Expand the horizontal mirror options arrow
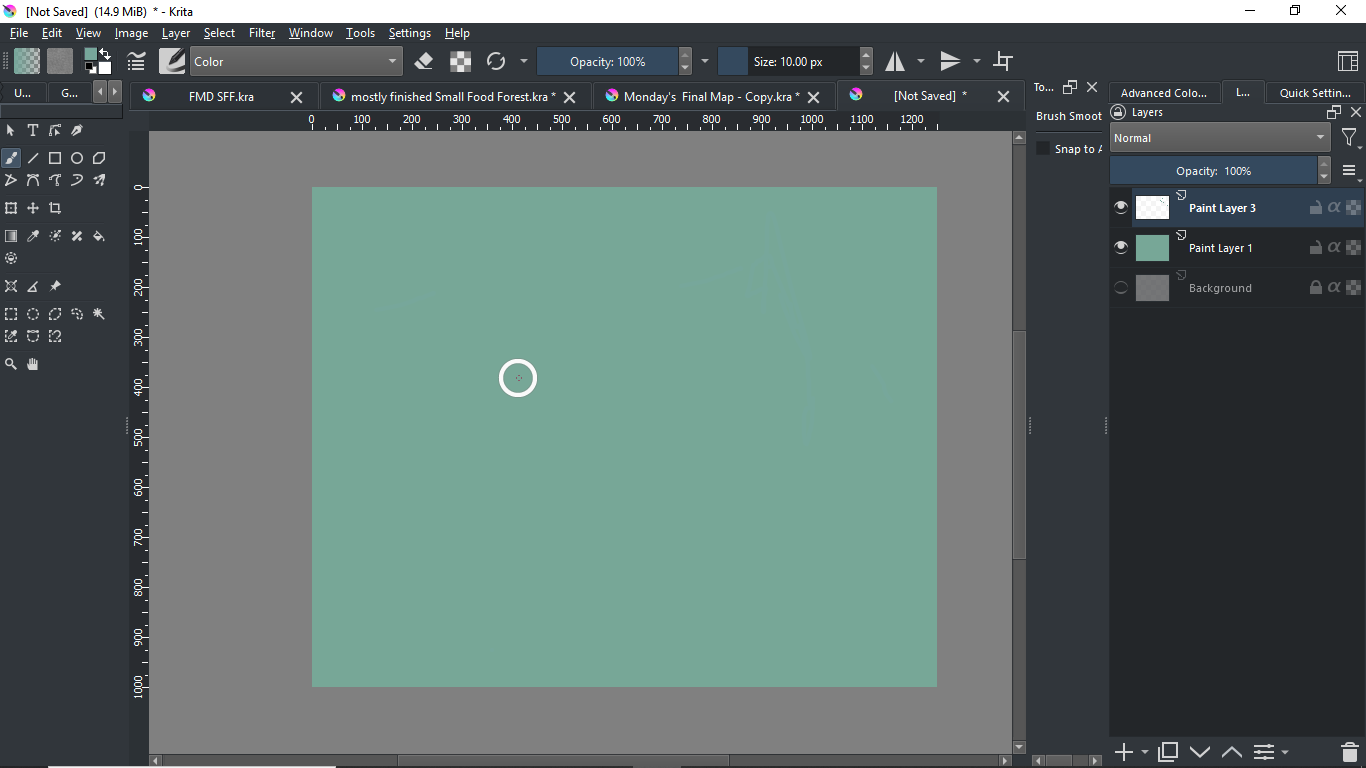 point(921,61)
